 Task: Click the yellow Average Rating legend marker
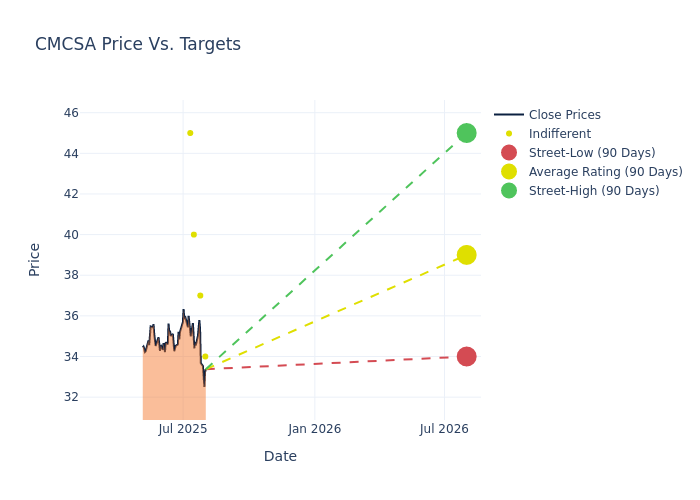[x=509, y=172]
